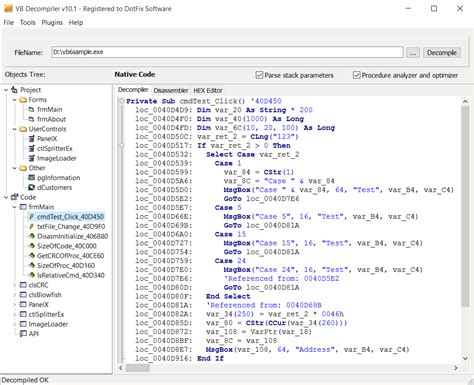The image size is (474, 385).
Task: Switch to the Decompiler tab
Action: (133, 90)
